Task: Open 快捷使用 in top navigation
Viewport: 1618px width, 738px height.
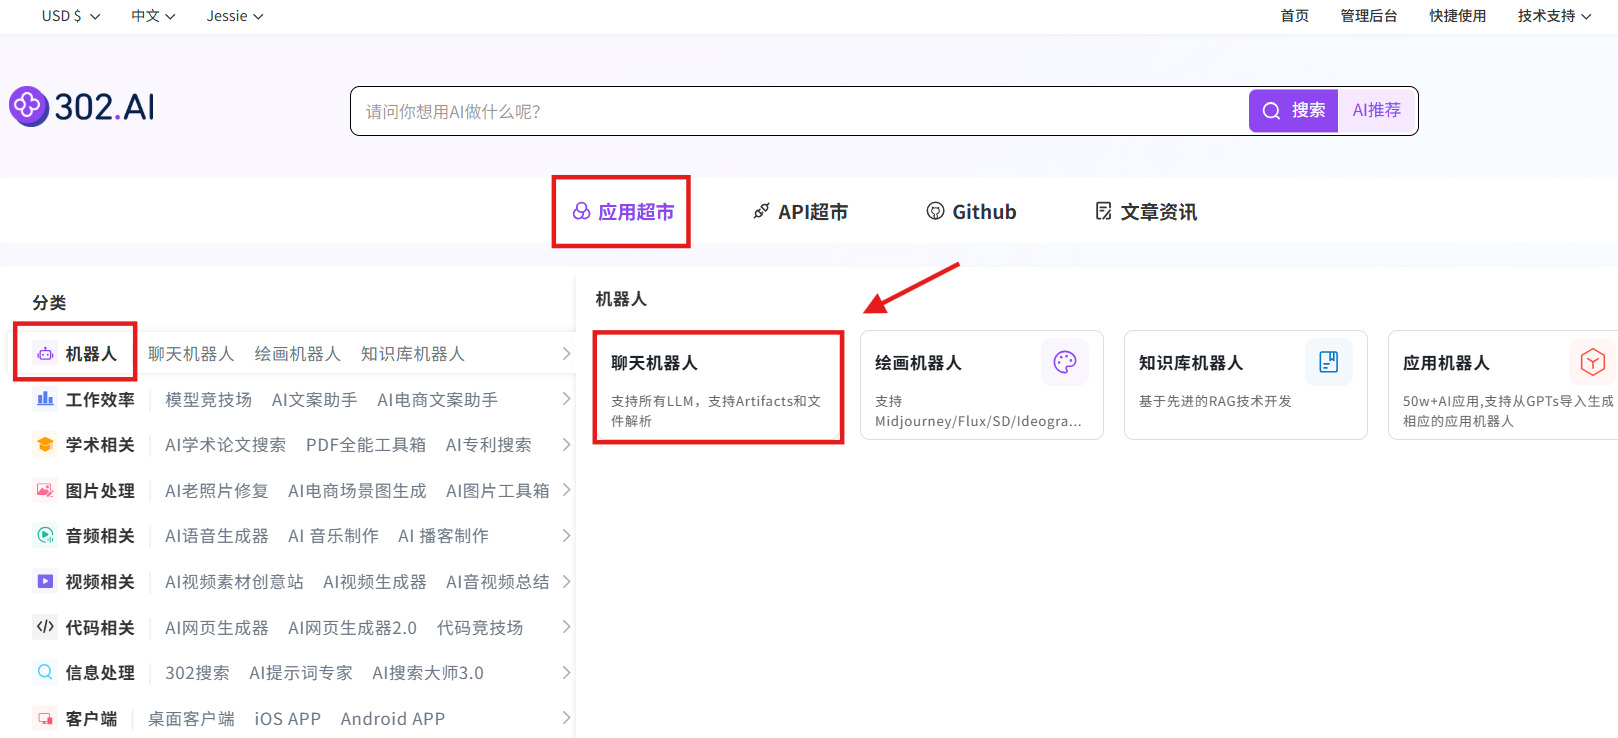Action: (1457, 16)
